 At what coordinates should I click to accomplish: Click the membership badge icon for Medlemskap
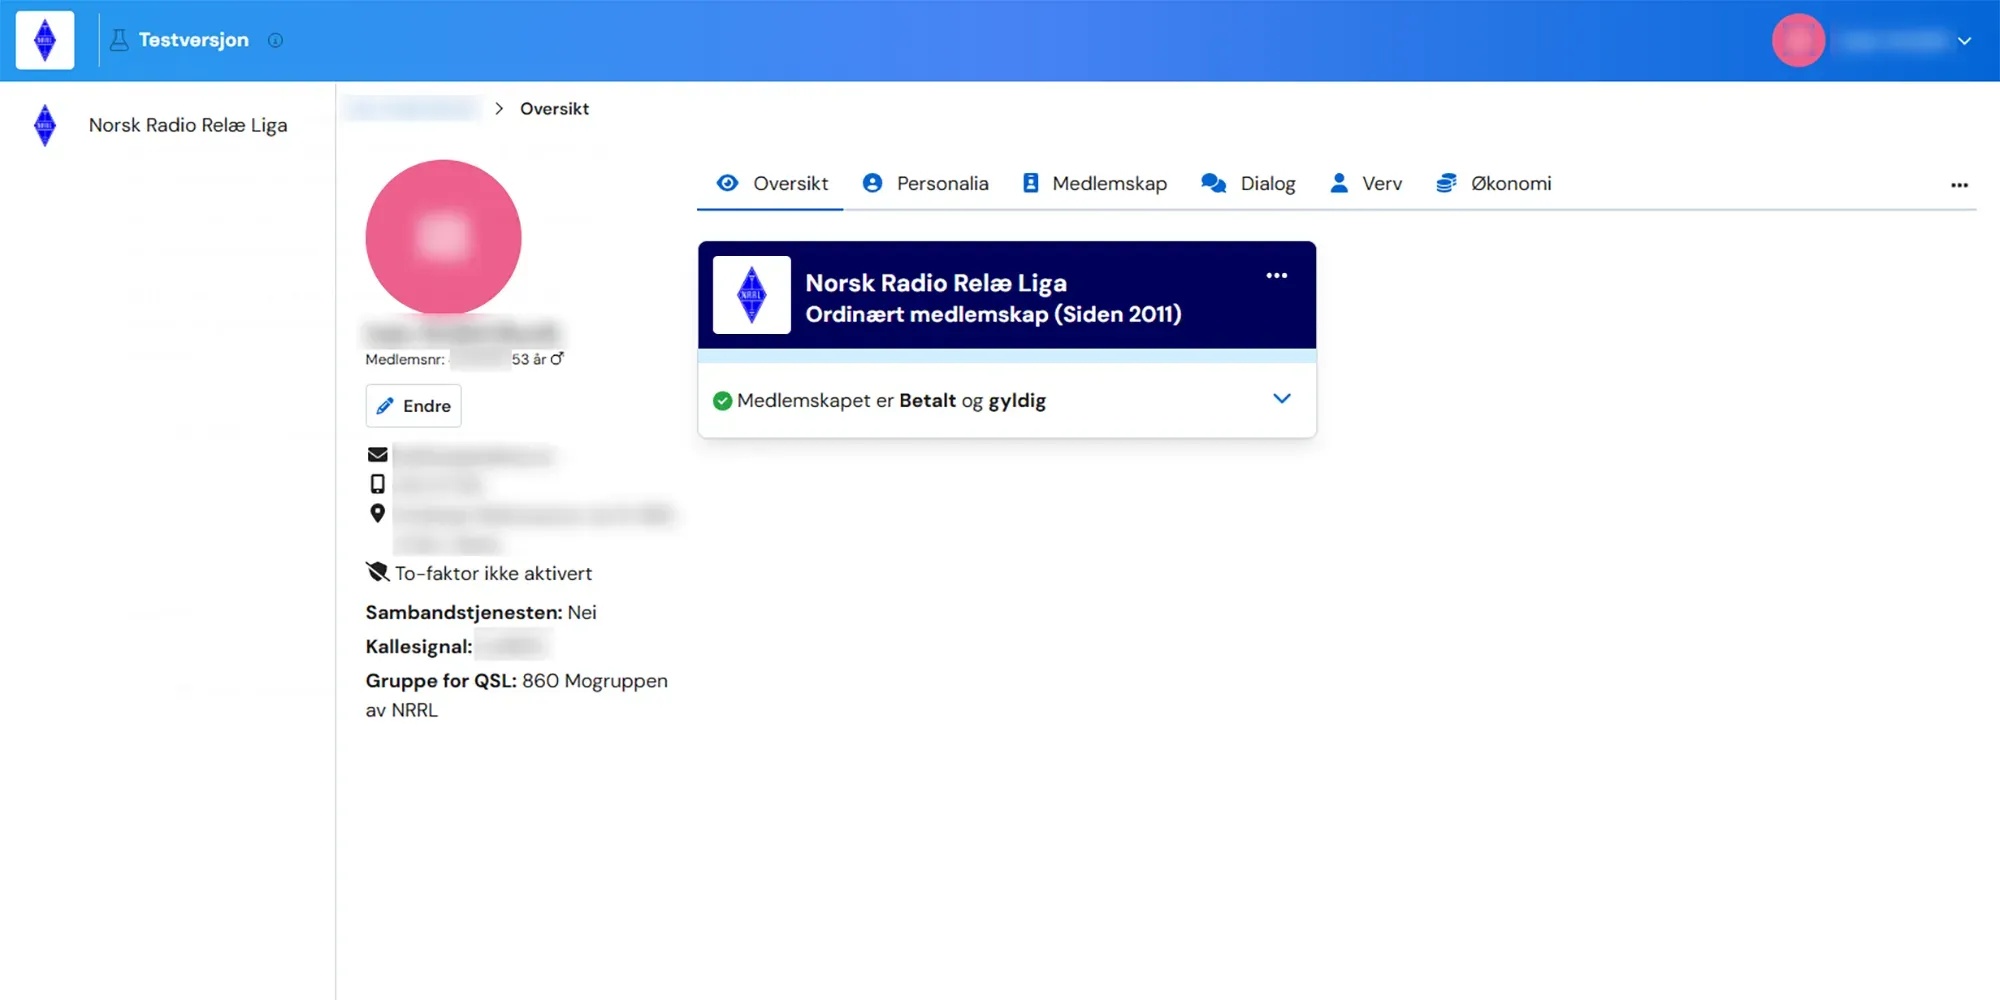(x=1031, y=183)
